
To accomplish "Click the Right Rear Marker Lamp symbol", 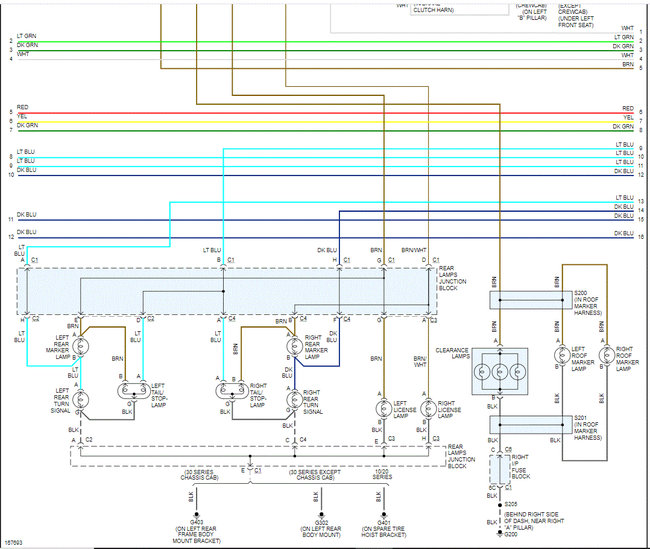I will pos(295,346).
